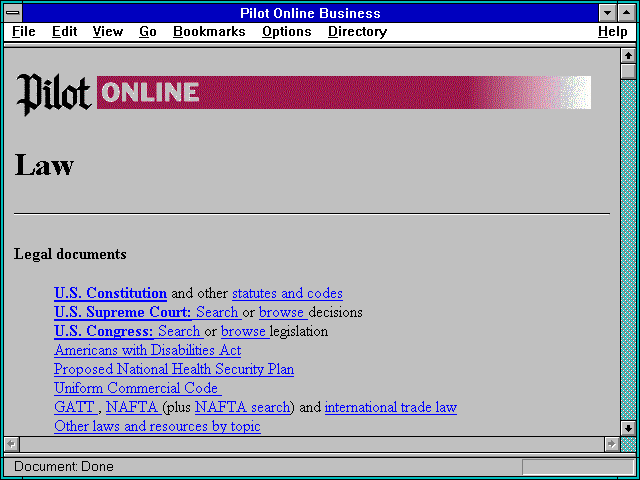Minimize the window with the down-arrow button
Viewport: 640px width, 480px height.
click(608, 13)
